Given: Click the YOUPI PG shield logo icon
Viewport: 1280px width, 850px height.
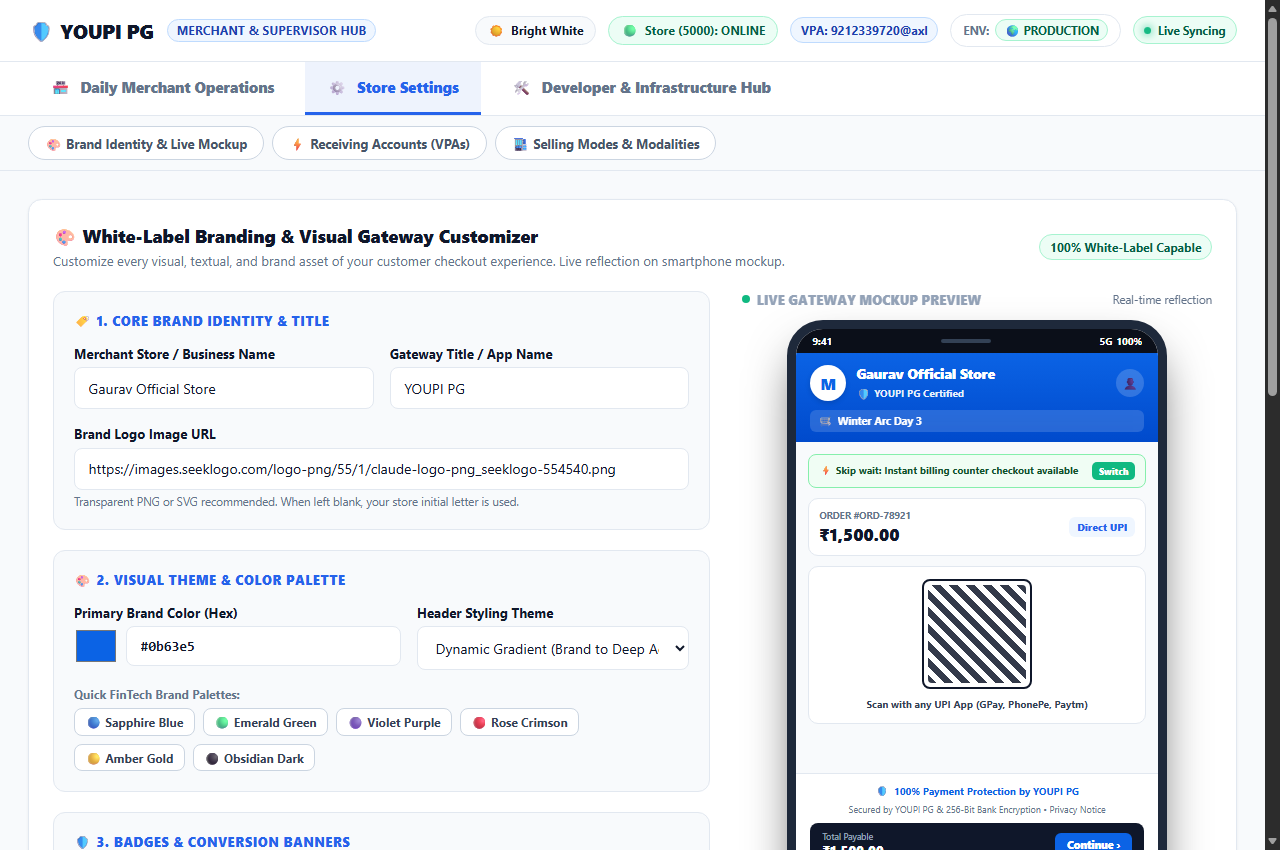Looking at the screenshot, I should [x=41, y=31].
